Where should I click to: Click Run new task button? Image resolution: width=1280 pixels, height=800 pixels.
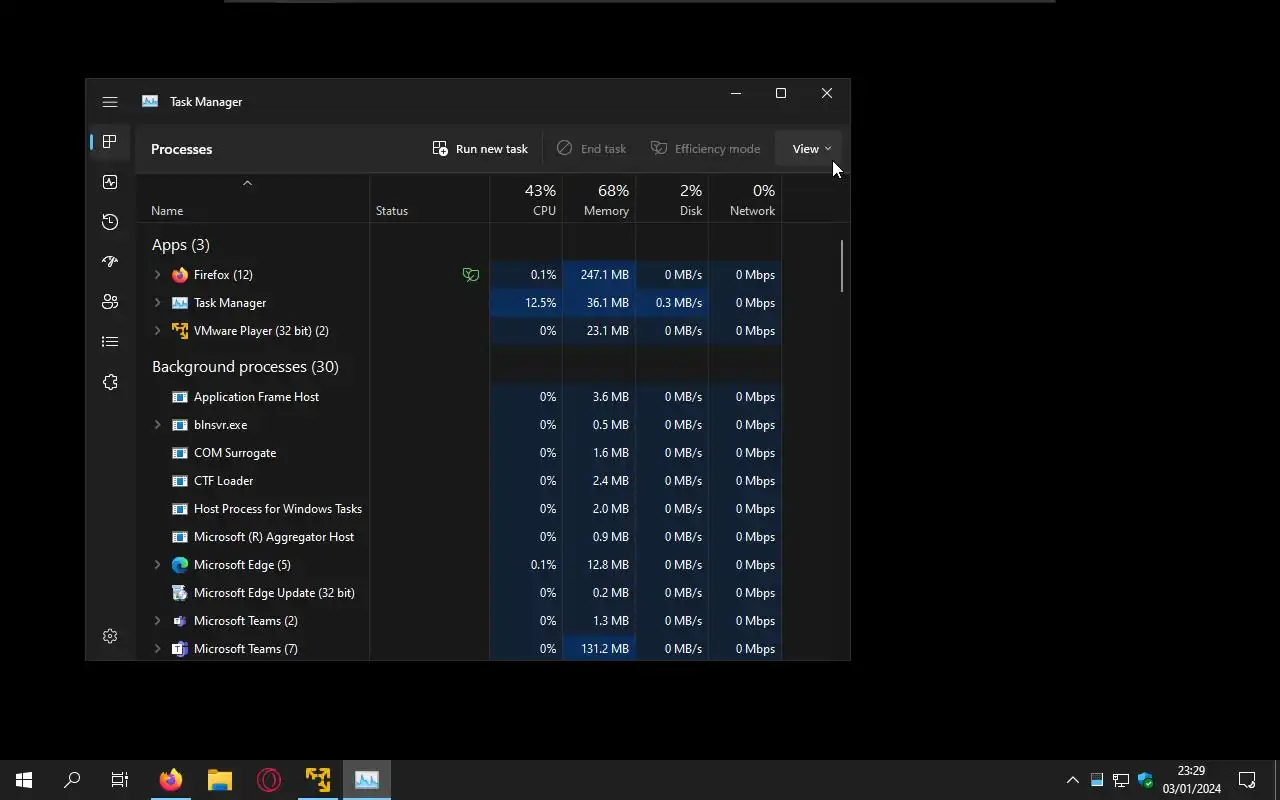point(480,148)
